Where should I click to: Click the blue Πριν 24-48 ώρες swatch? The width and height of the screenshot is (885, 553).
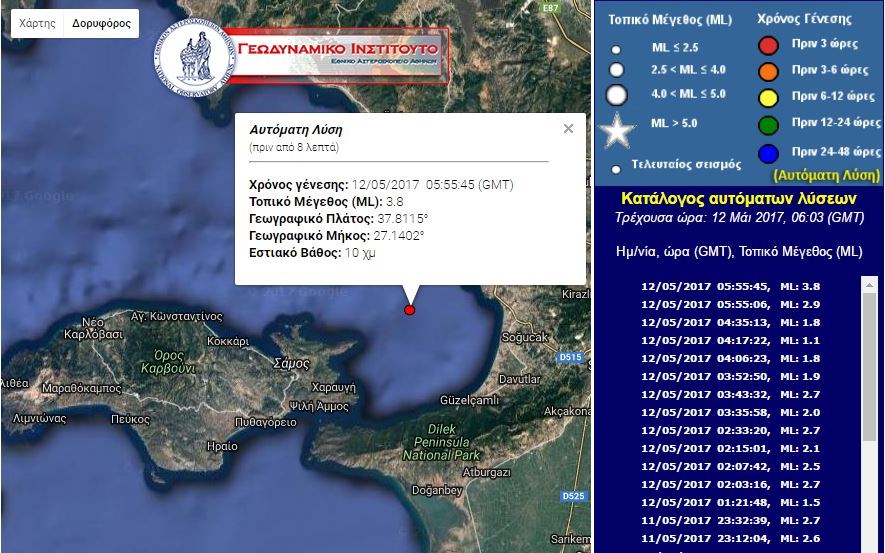pyautogui.click(x=768, y=153)
